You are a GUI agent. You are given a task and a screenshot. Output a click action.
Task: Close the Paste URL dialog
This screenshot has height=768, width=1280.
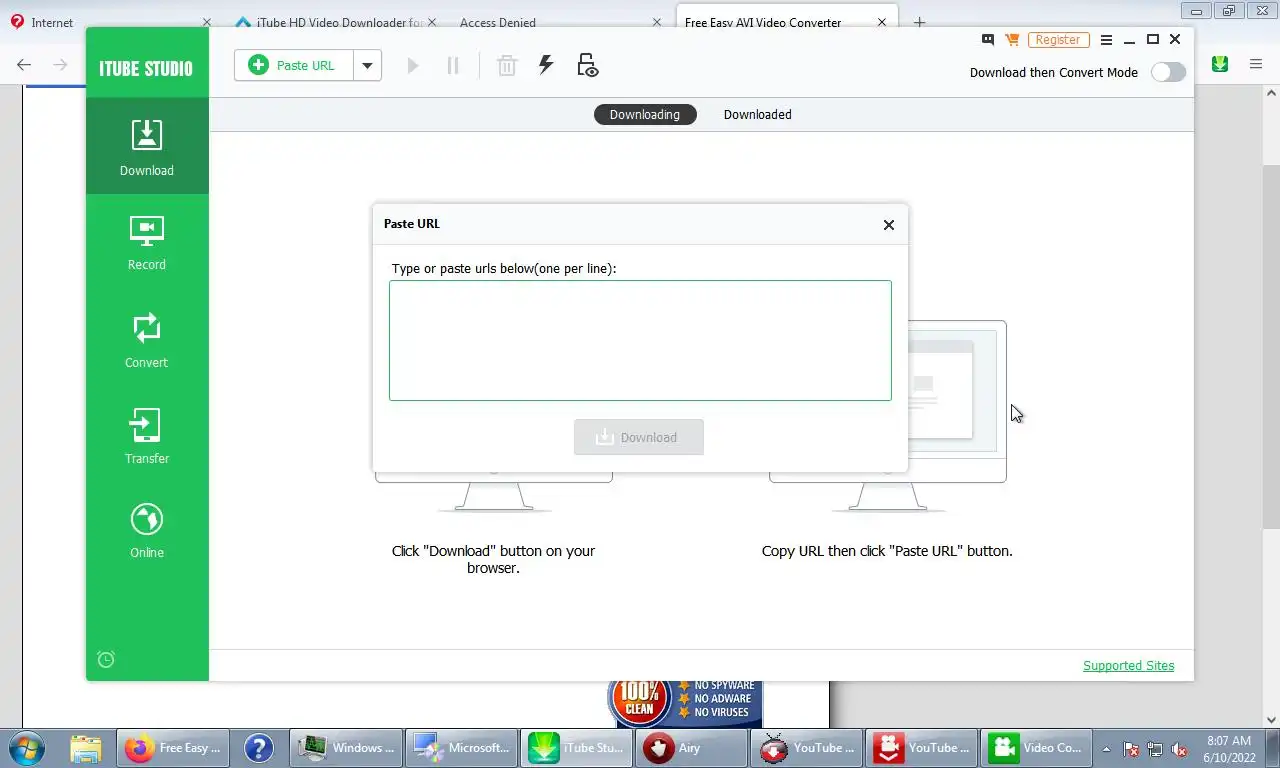coord(889,225)
